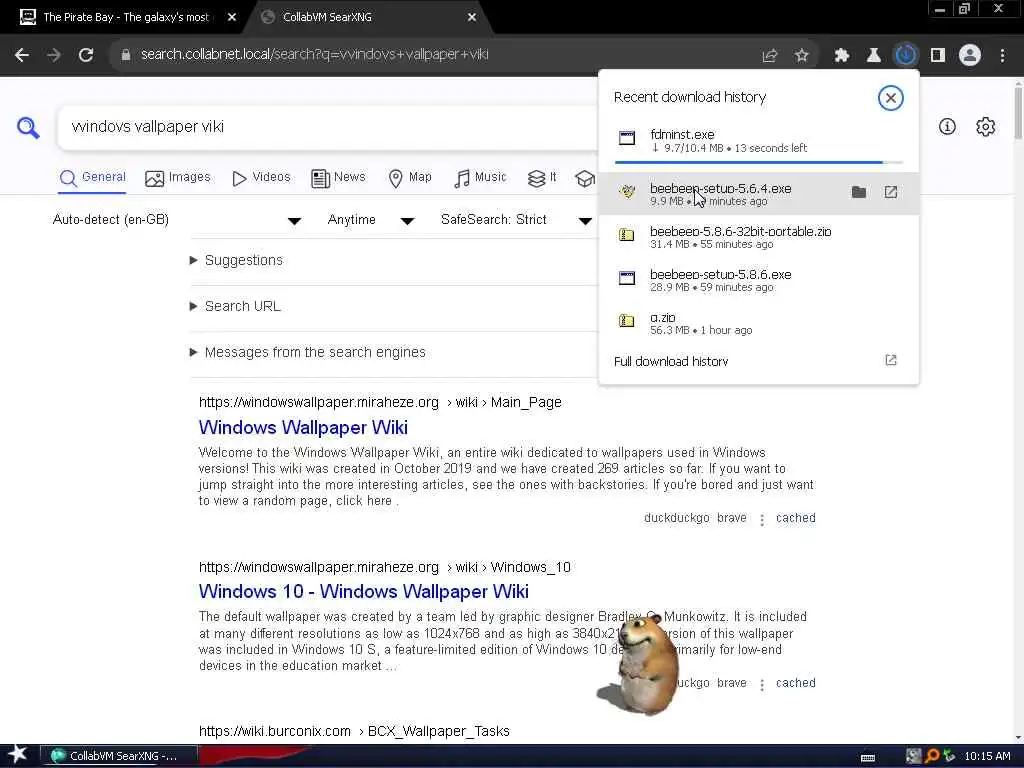Switch to the It search tab
This screenshot has height=768, width=1024.
[542, 178]
